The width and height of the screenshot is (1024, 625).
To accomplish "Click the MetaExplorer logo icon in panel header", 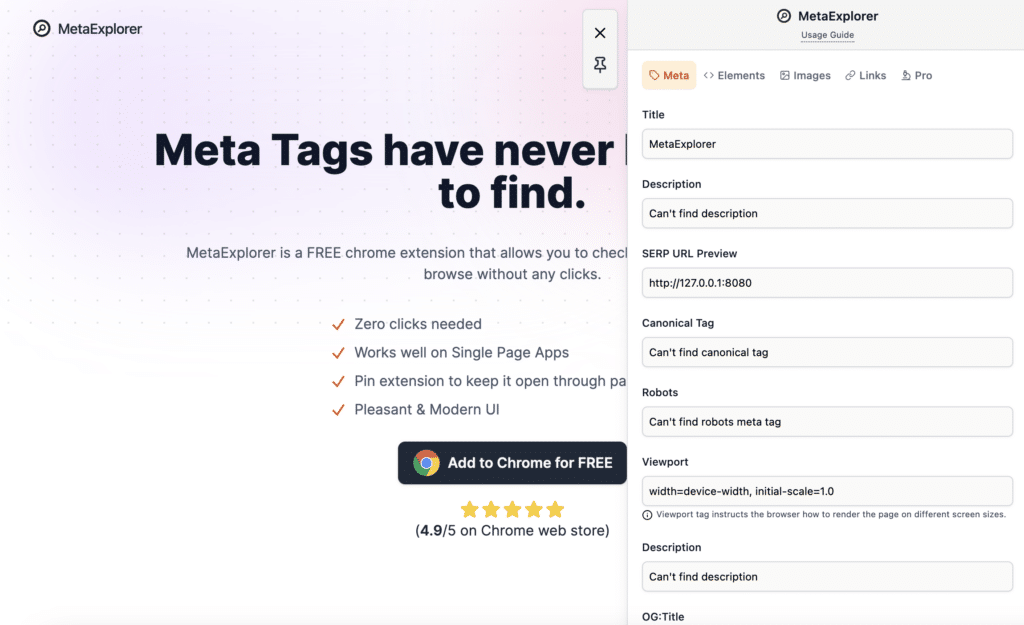I will tap(784, 16).
